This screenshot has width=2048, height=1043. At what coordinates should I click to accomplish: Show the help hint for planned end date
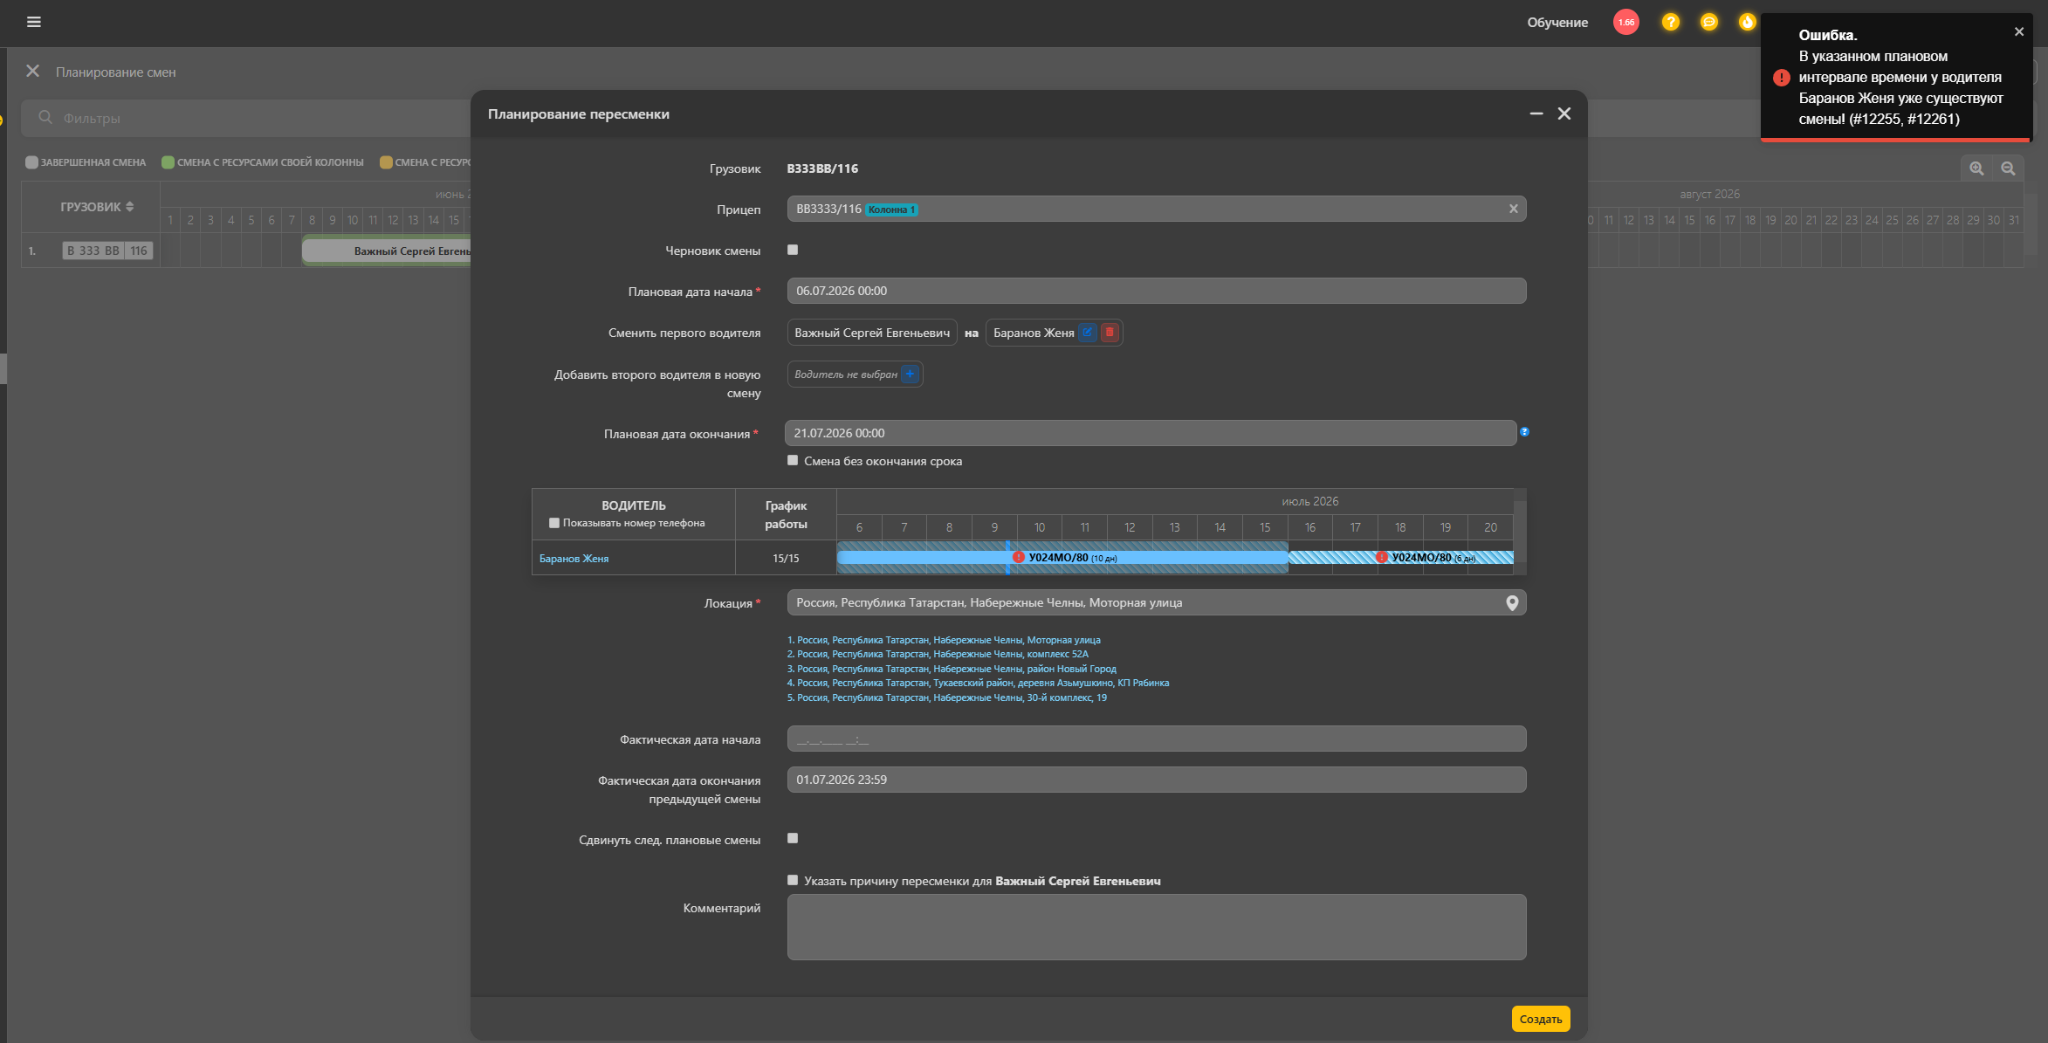tap(1524, 432)
